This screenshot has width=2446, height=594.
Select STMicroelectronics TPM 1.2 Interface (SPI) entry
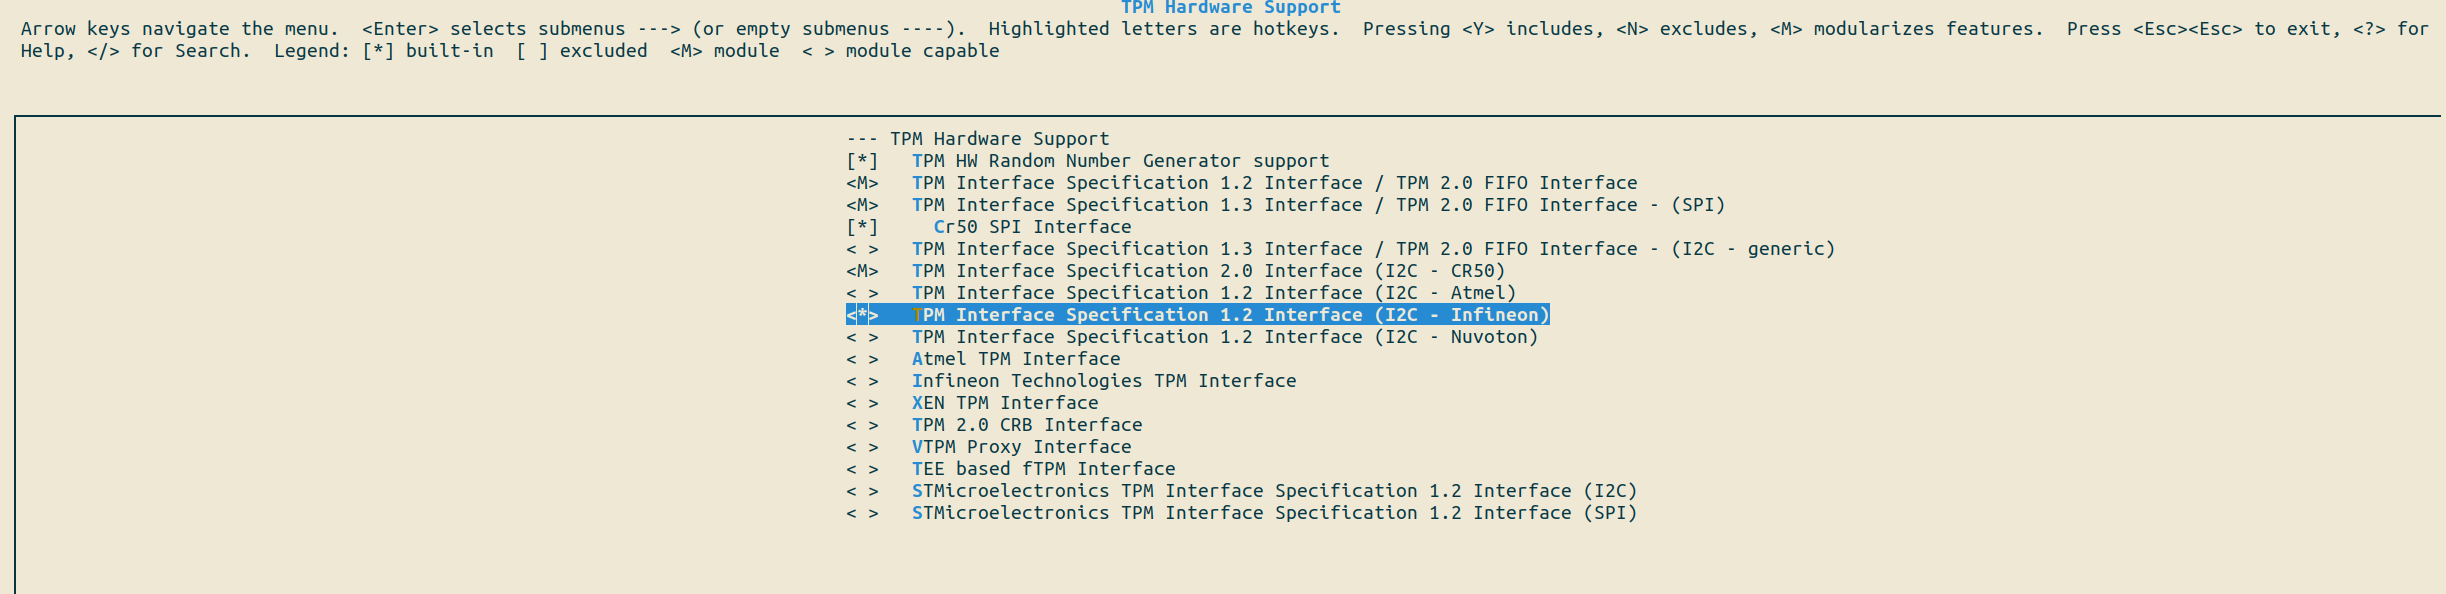tap(1273, 513)
